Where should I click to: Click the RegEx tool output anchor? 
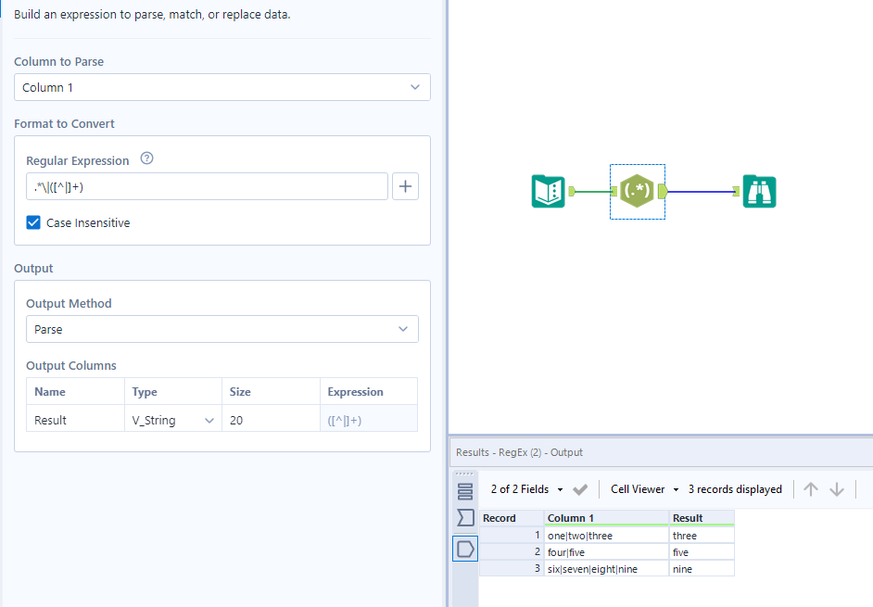[x=663, y=192]
